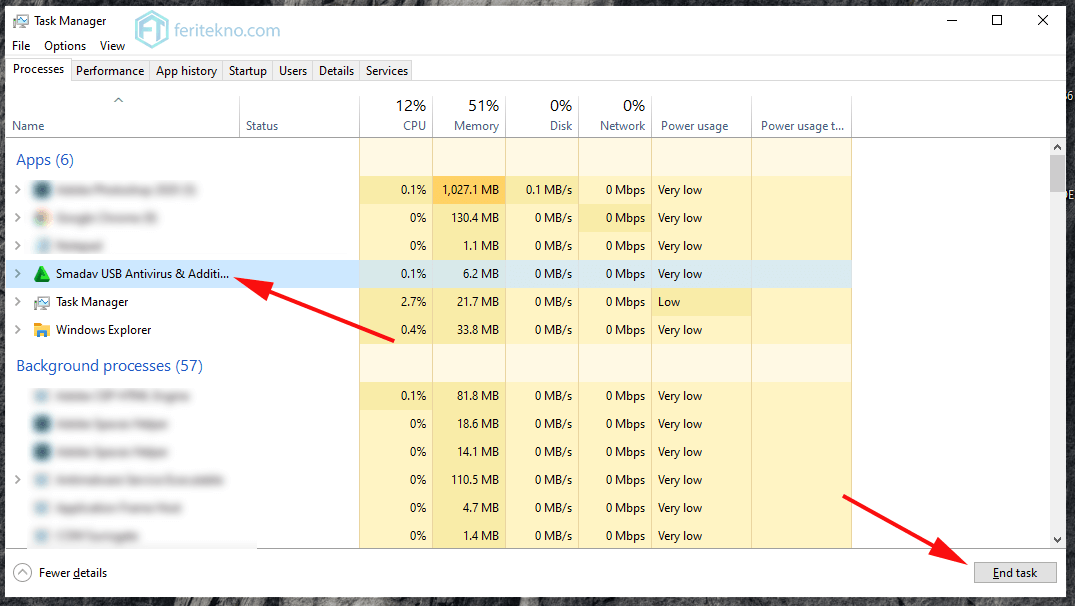Image resolution: width=1075 pixels, height=606 pixels.
Task: Click the 81.8 MB memory cell
Action: (469, 396)
